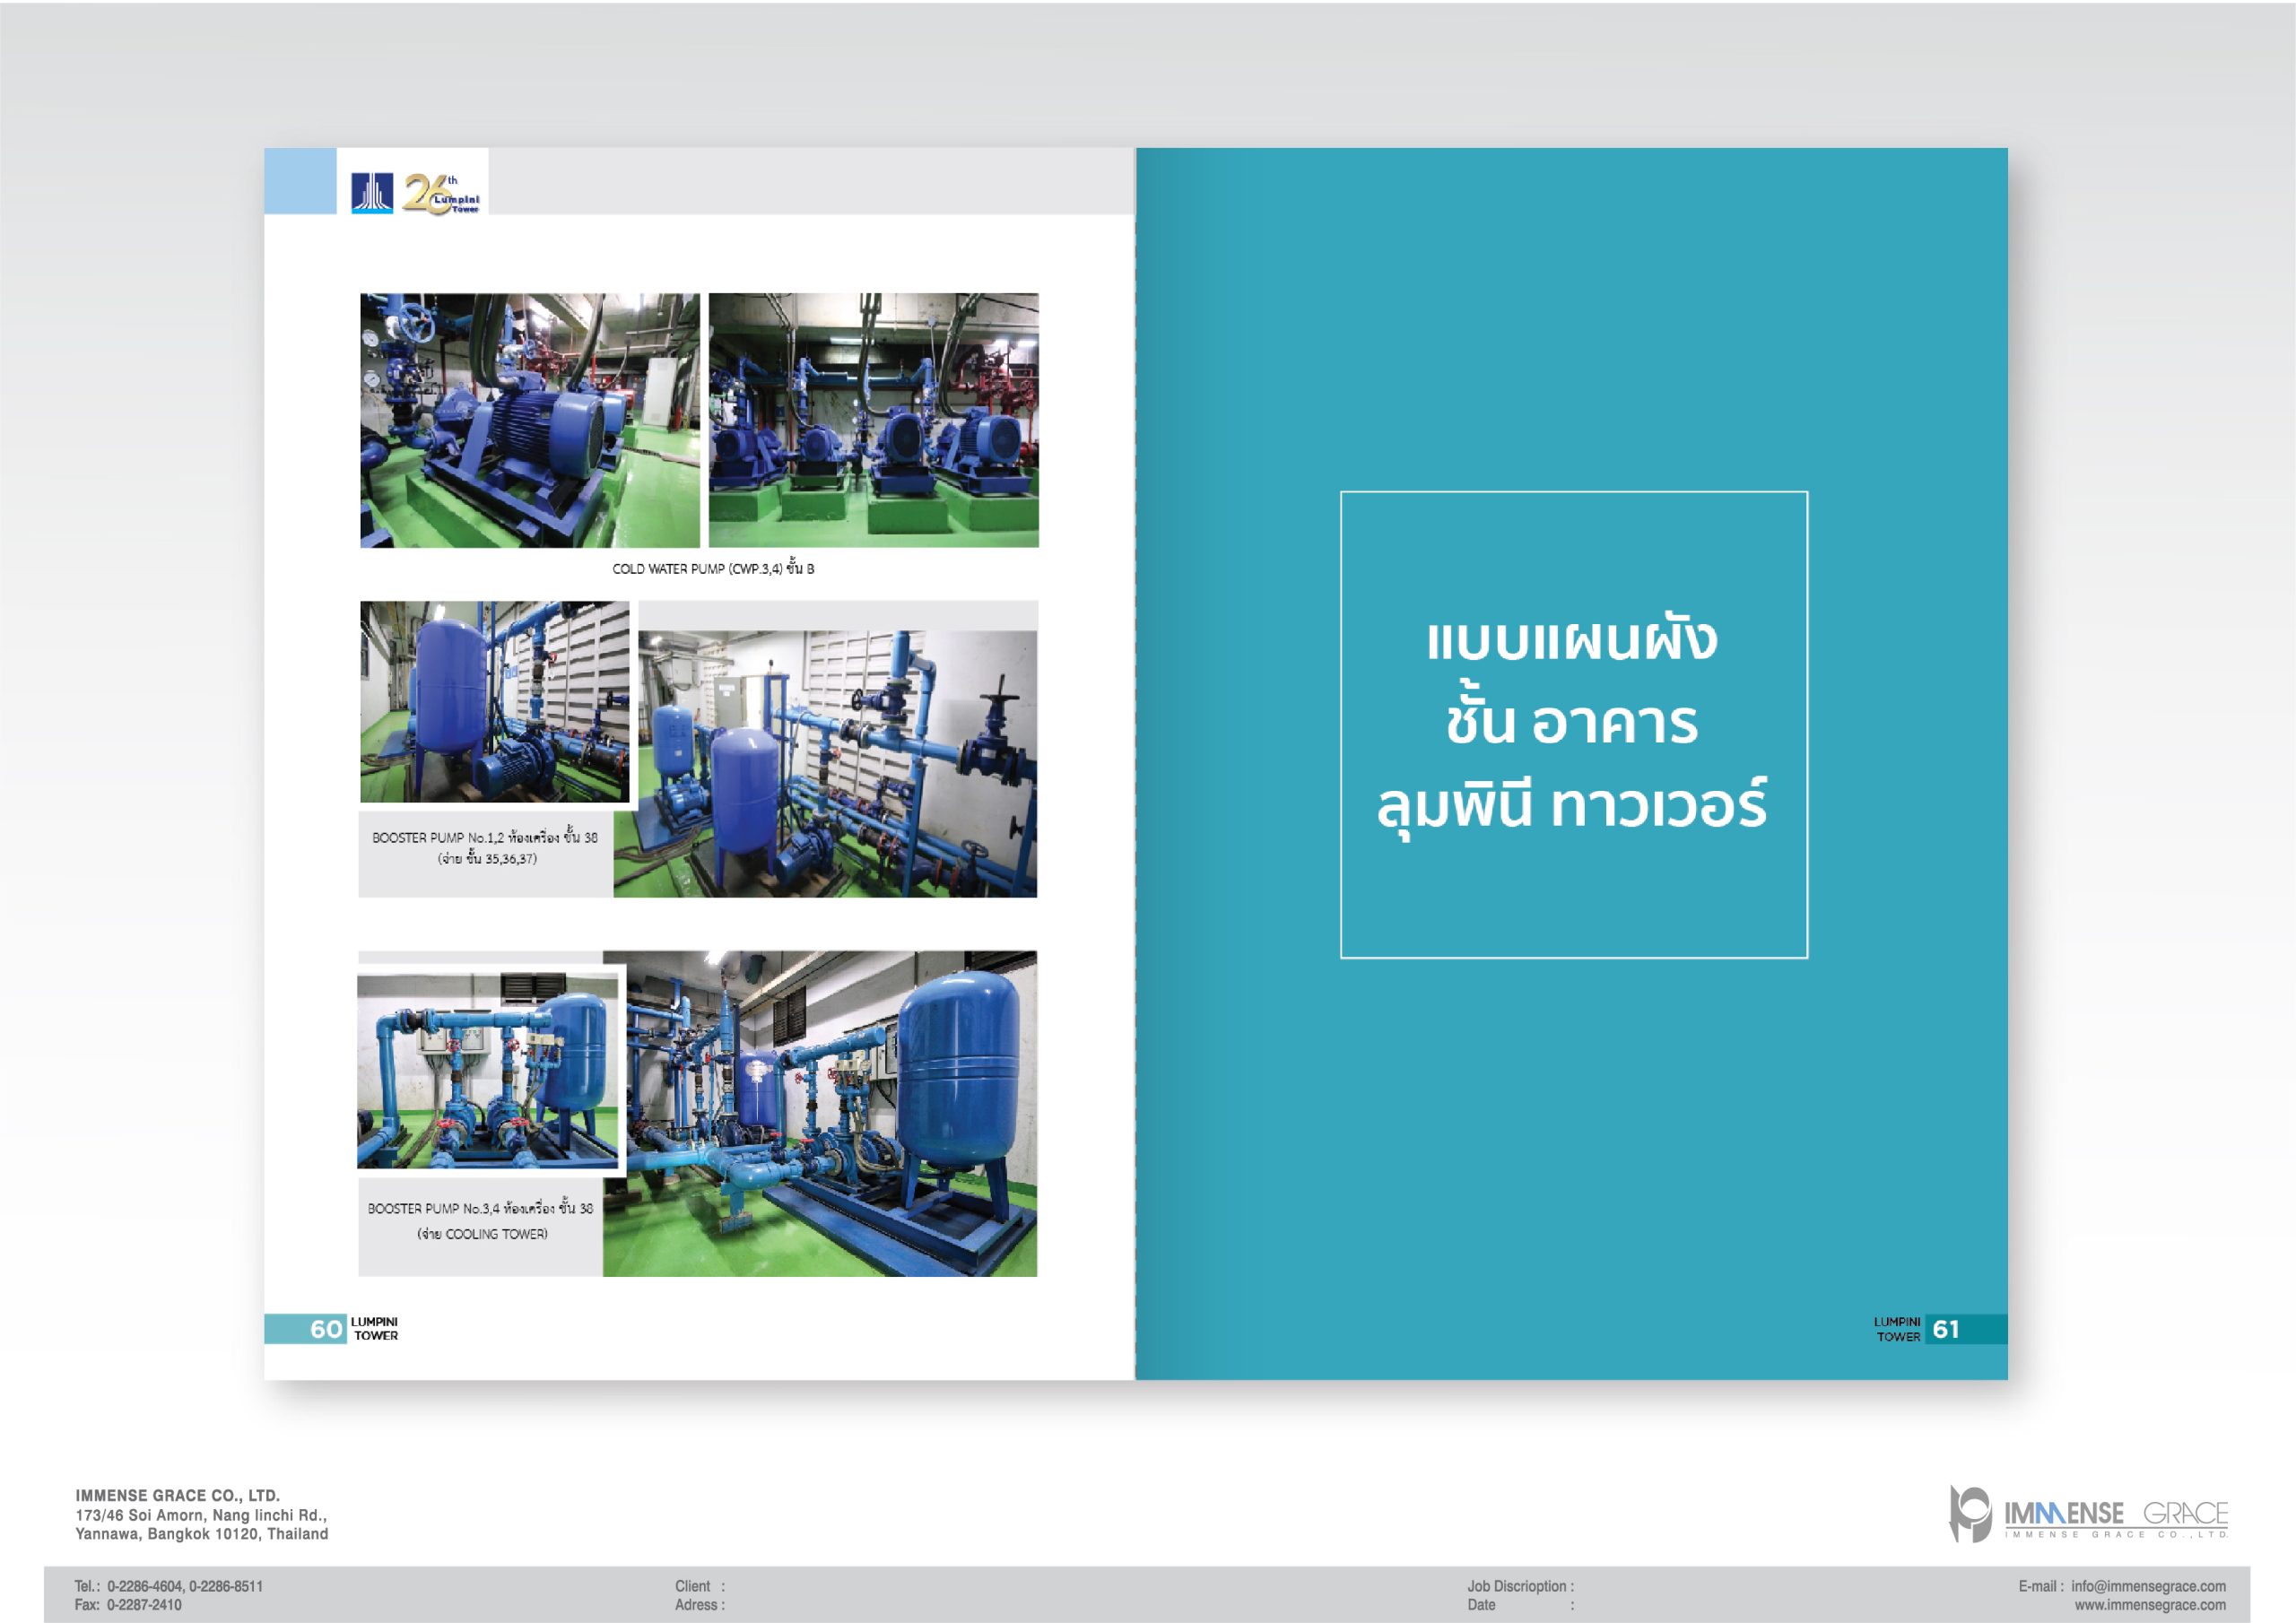Select the small Booster Pump No.3,4 photo
2296x1623 pixels.
coord(488,1071)
